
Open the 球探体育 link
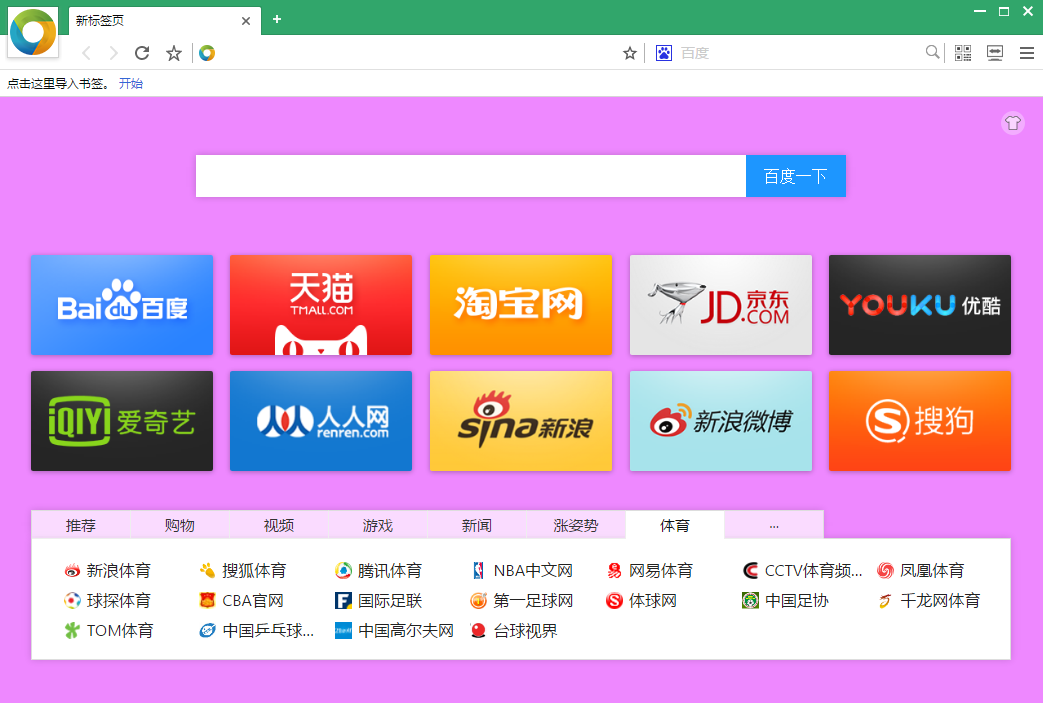[108, 601]
